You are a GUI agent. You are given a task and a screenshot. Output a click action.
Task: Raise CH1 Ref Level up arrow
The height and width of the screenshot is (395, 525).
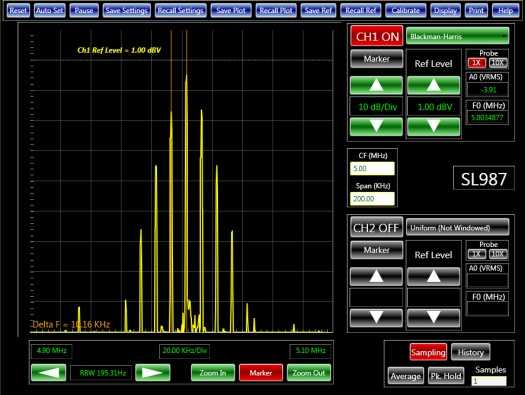click(x=433, y=85)
